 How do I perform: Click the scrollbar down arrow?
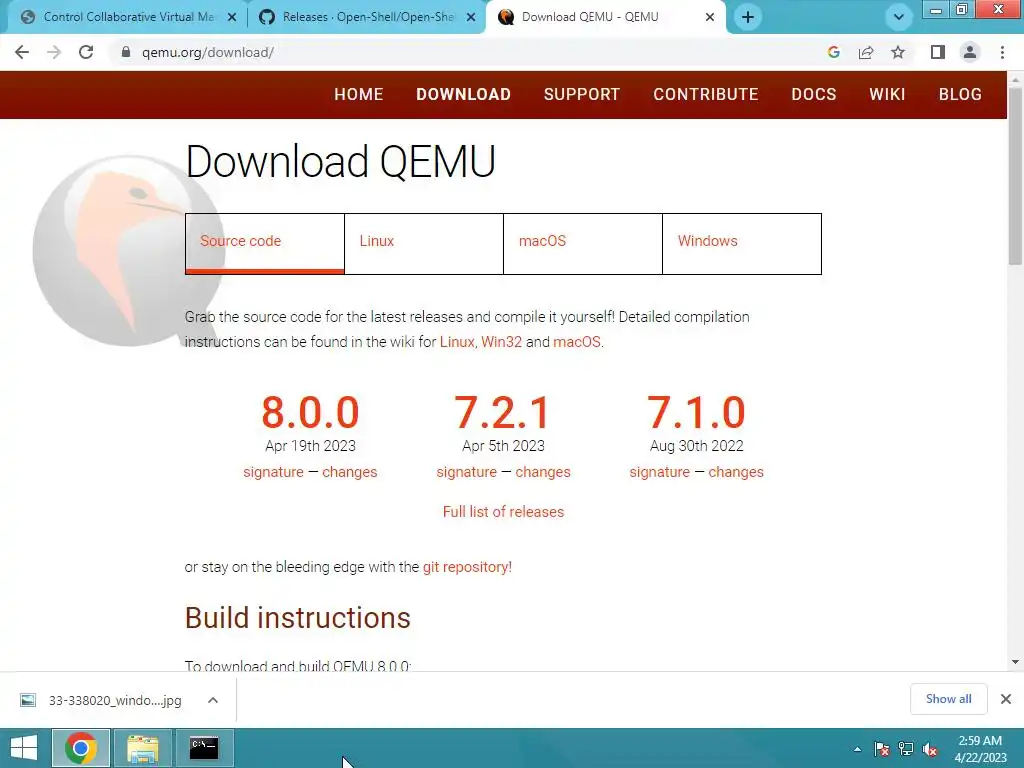tap(1015, 662)
